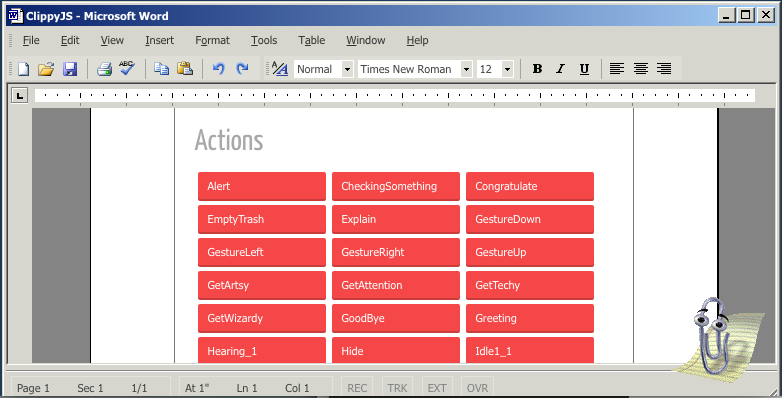Click the Page 1 status bar entry
Image resolution: width=782 pixels, height=398 pixels.
click(33, 388)
